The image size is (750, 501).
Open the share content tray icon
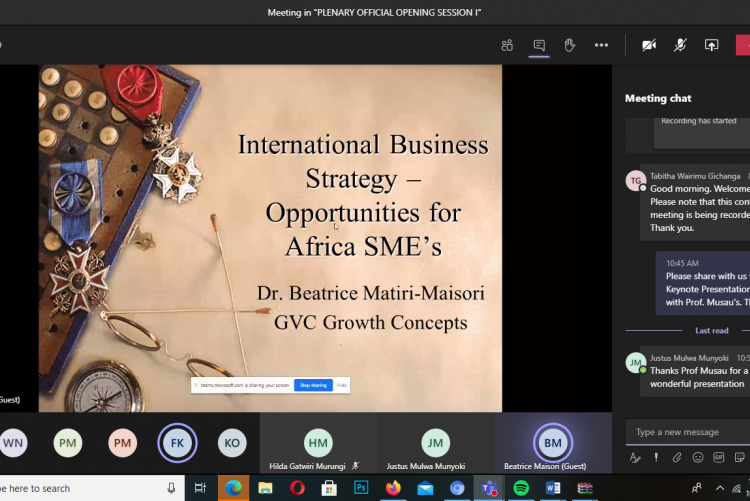(x=711, y=45)
